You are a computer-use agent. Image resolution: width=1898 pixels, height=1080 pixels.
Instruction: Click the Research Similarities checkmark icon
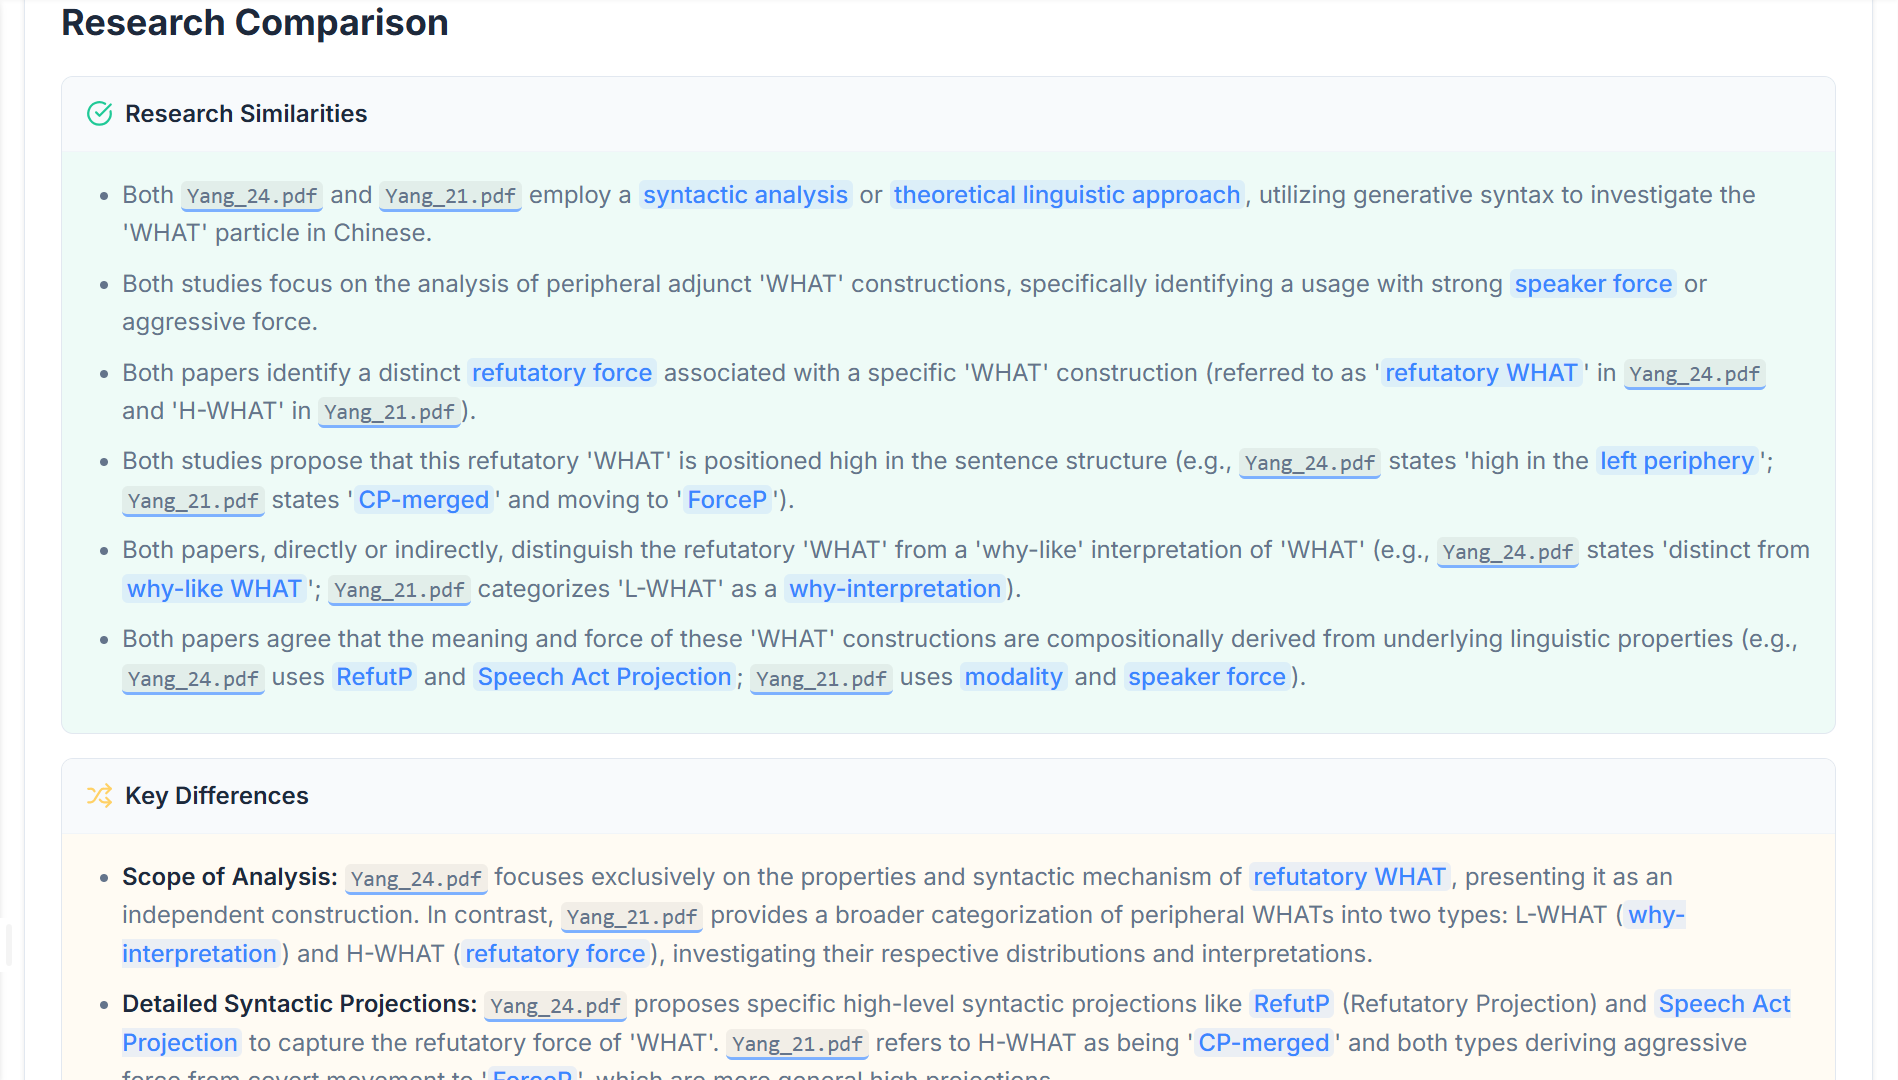tap(99, 114)
